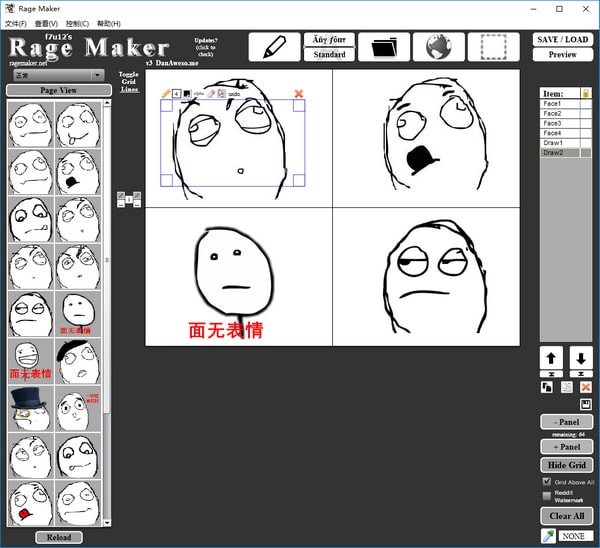This screenshot has height=548, width=600.
Task: Open the 文件(F) menu
Action: 15,23
